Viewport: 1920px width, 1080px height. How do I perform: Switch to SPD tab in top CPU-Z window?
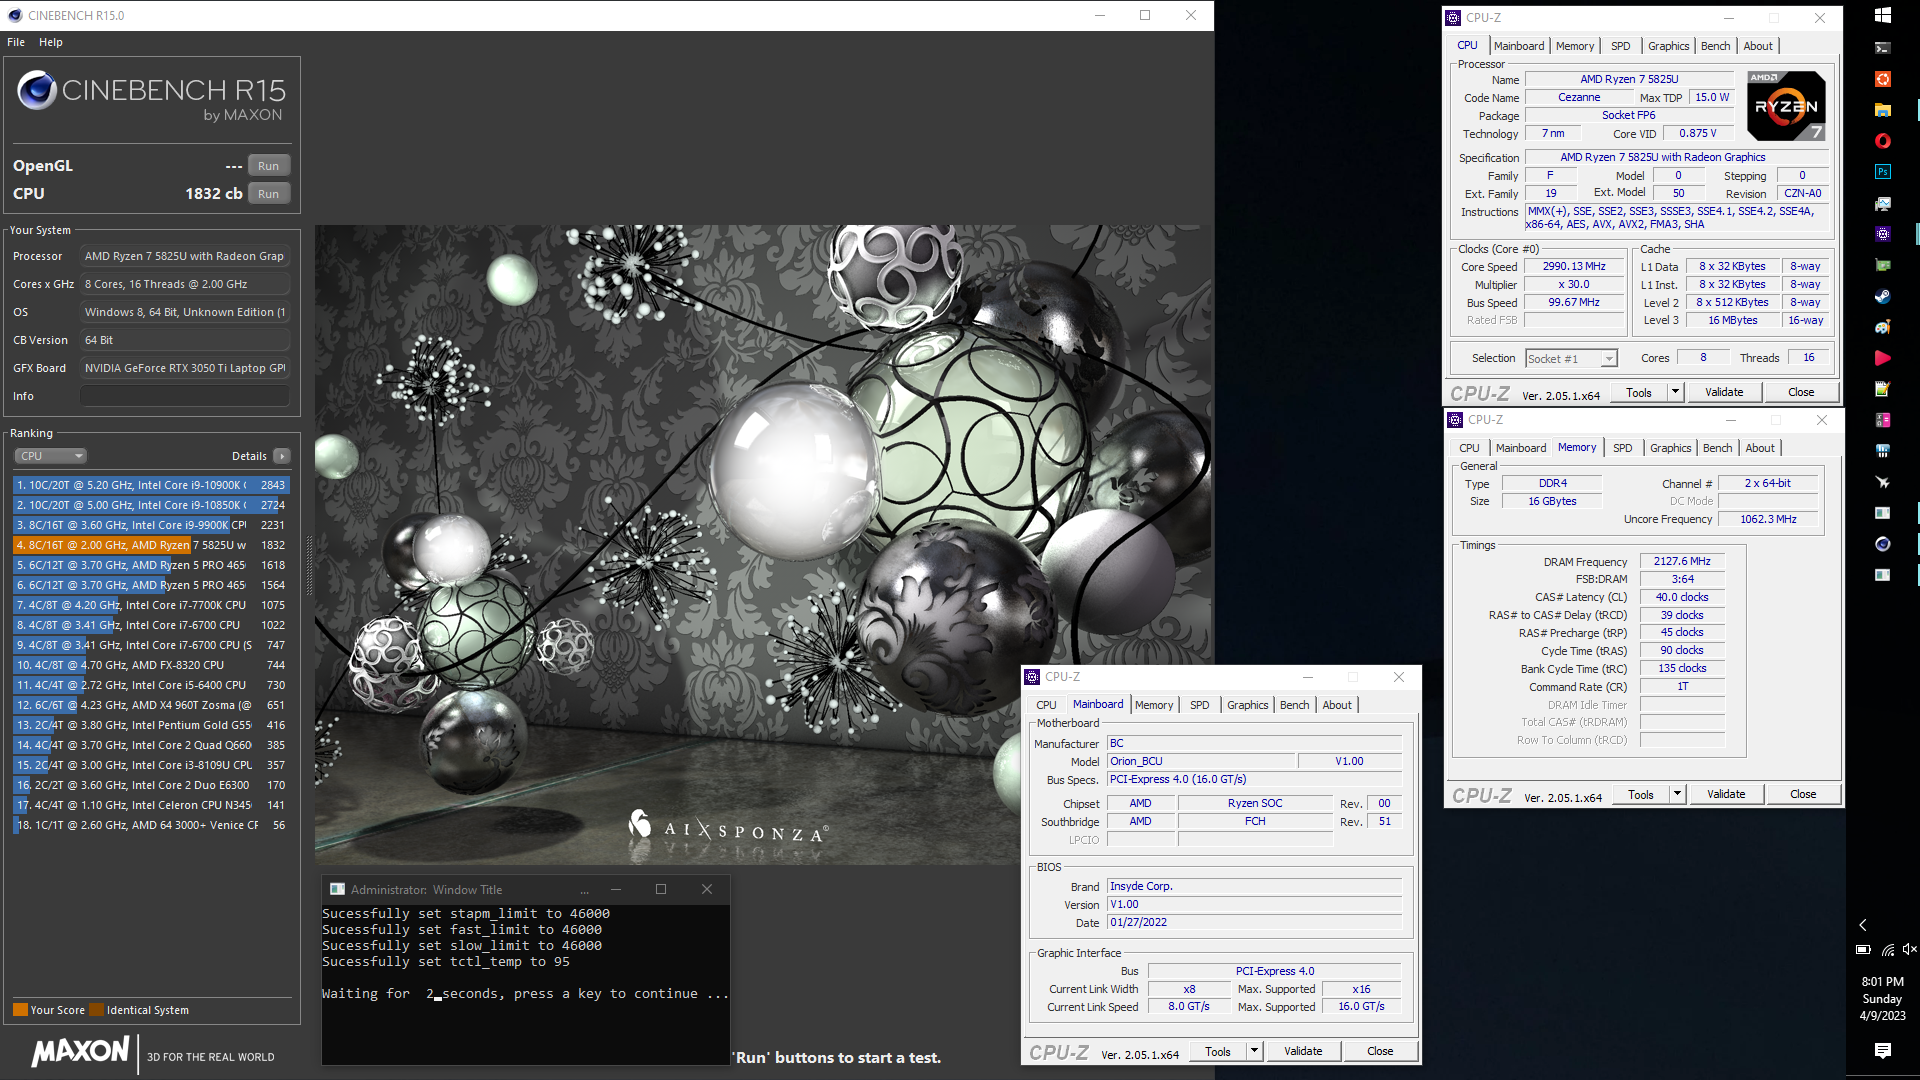(x=1620, y=46)
